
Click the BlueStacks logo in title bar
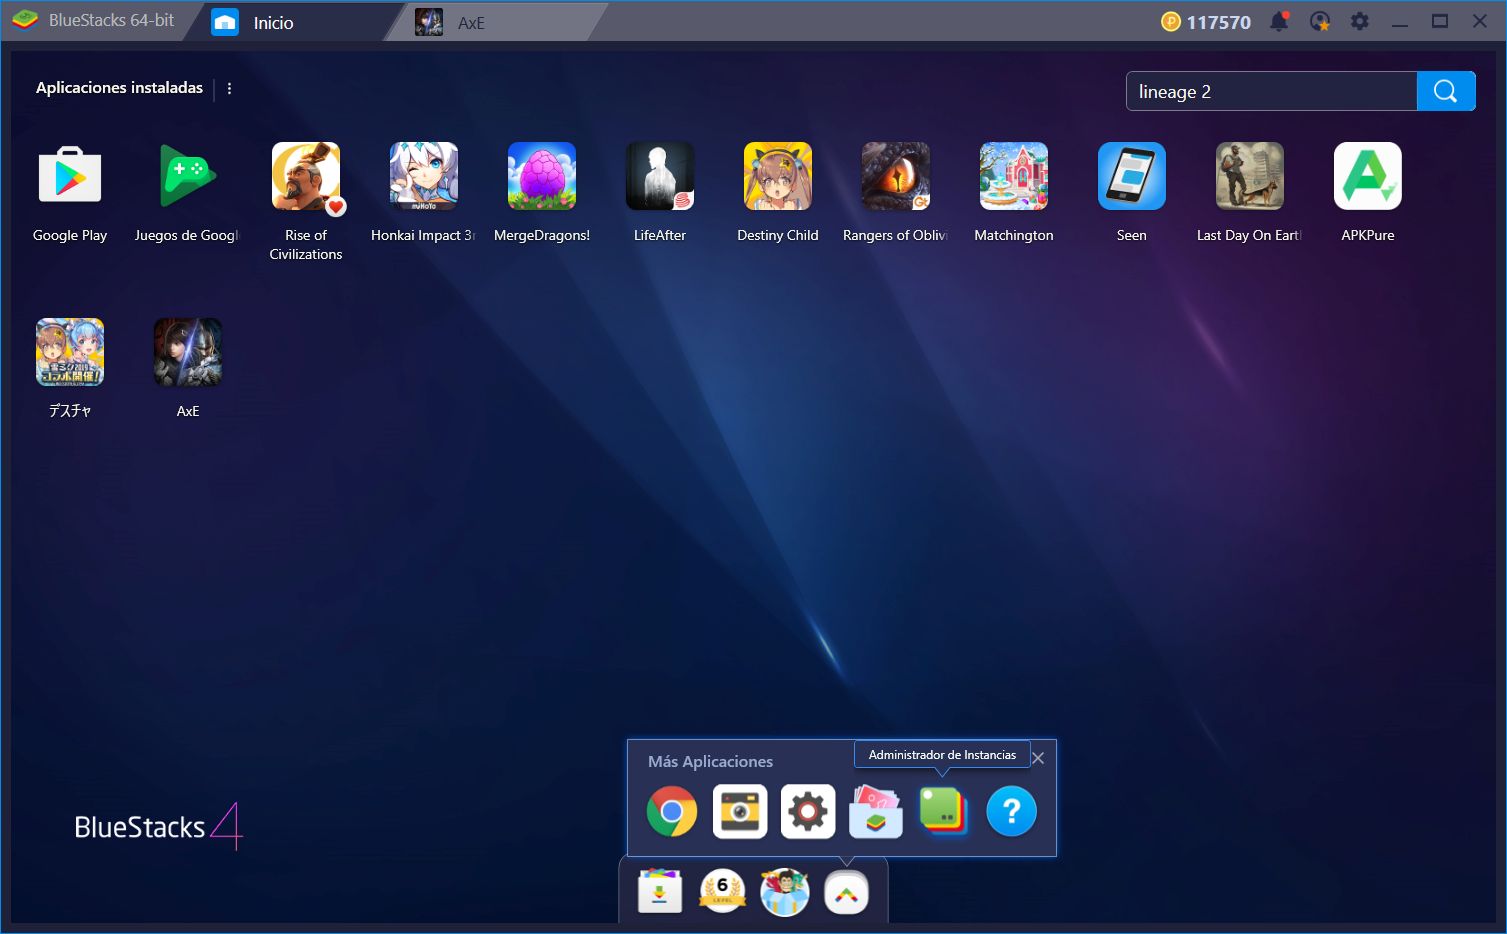tap(25, 20)
